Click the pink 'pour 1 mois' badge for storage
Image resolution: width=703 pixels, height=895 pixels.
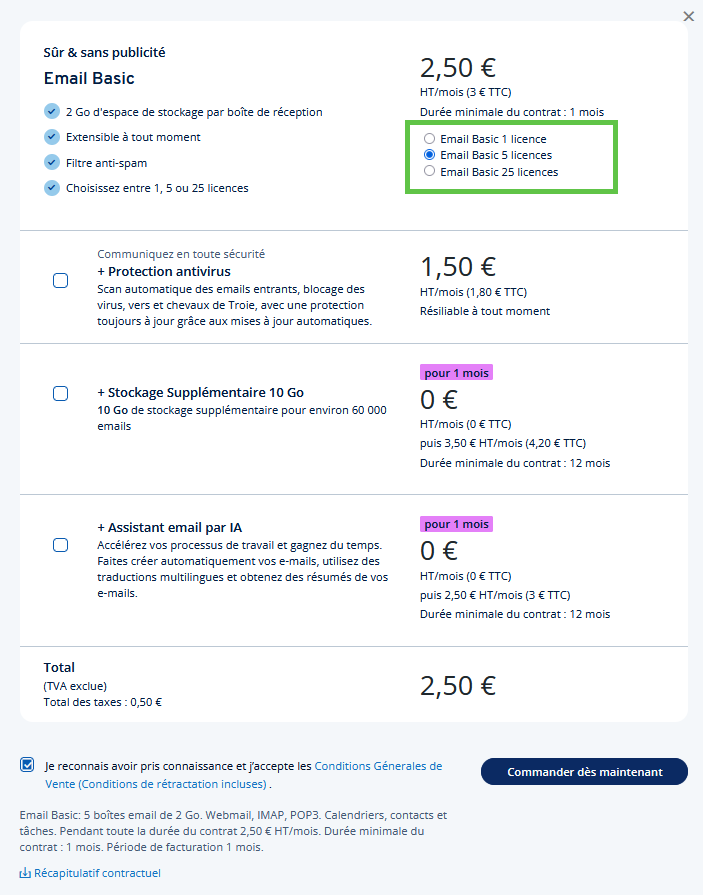456,372
